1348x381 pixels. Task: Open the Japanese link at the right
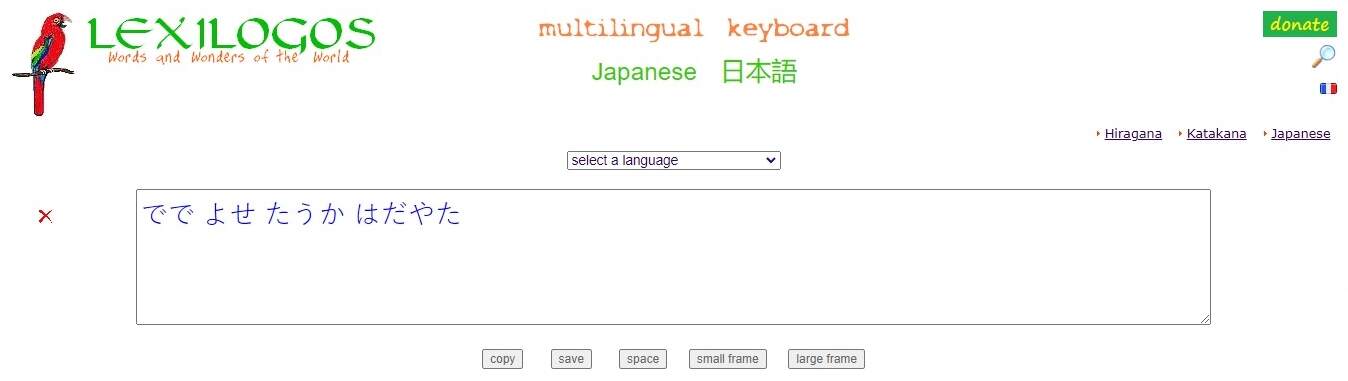1300,134
